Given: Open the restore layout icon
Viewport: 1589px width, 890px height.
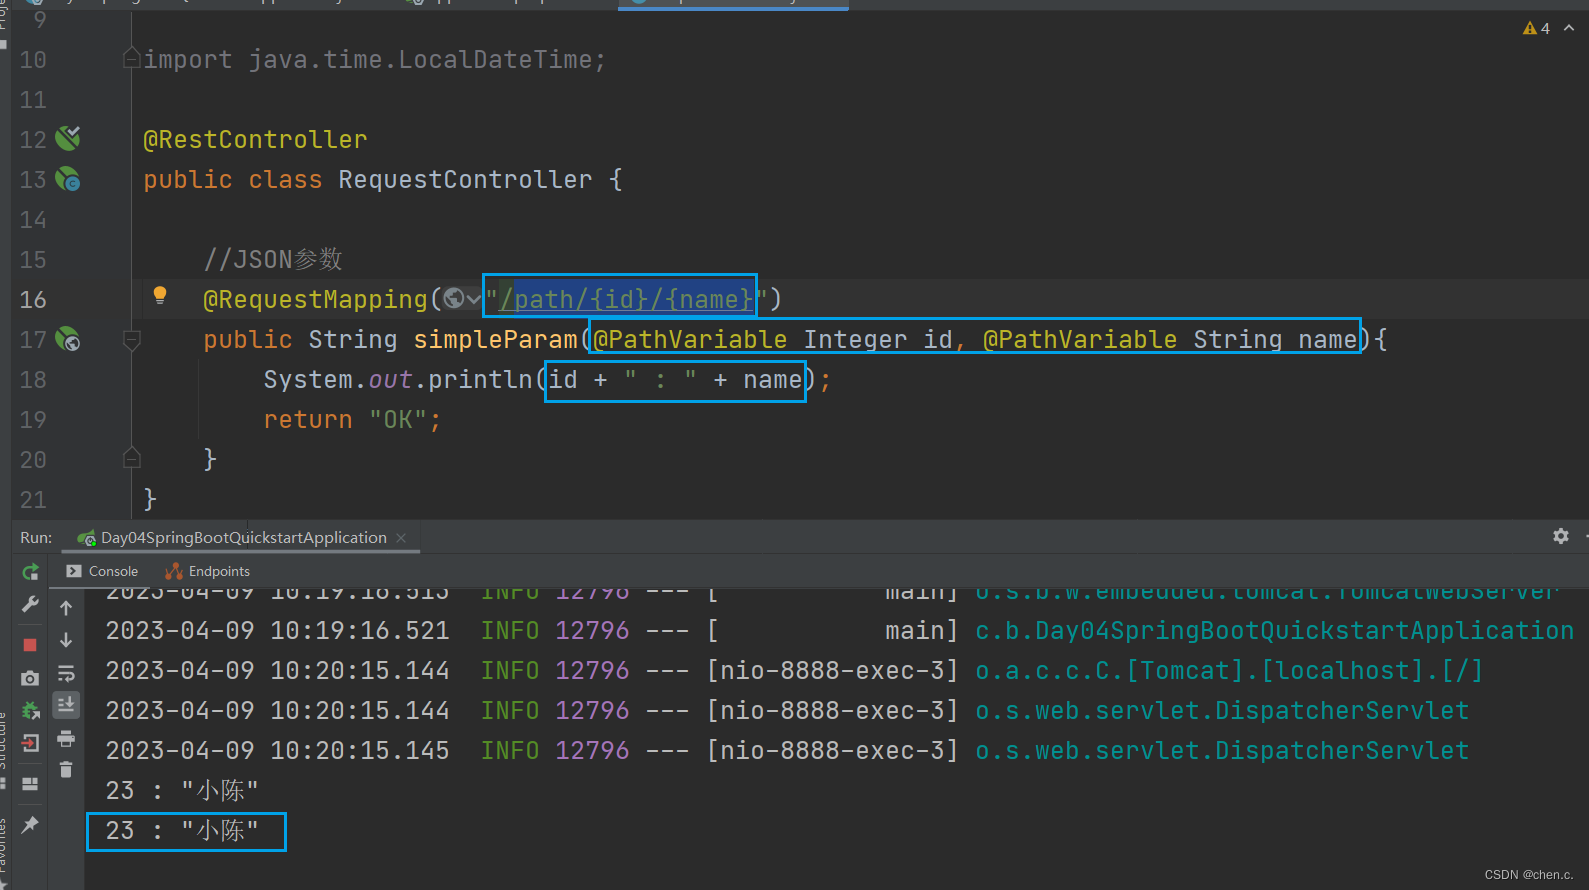Looking at the screenshot, I should (x=30, y=784).
